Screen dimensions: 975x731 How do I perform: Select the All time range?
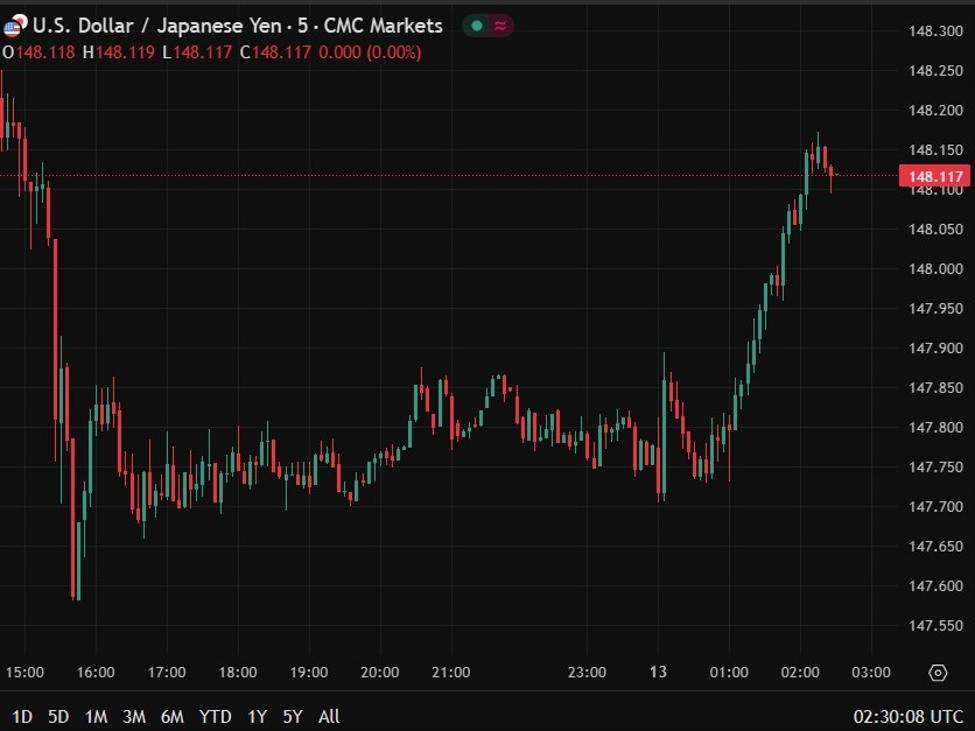point(329,717)
